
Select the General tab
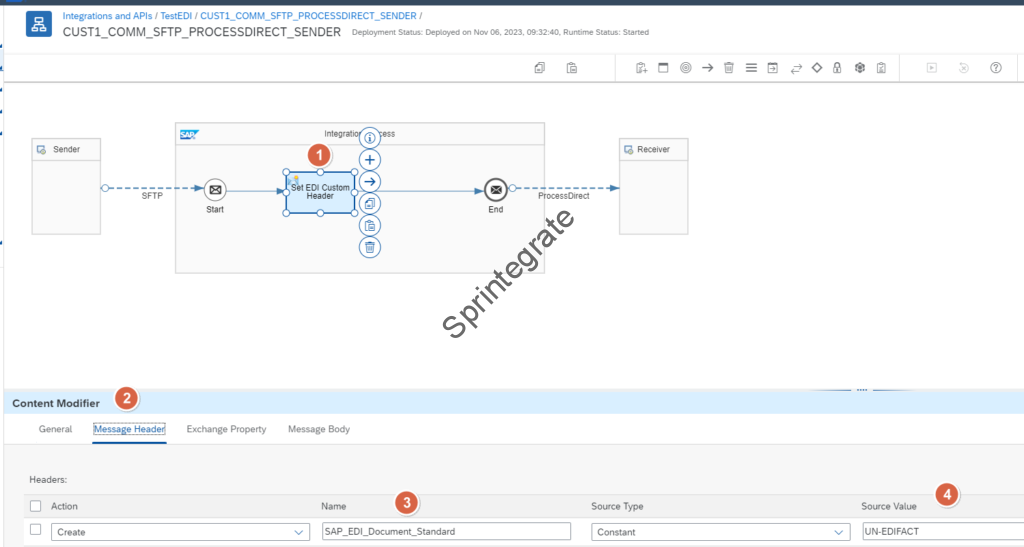55,429
